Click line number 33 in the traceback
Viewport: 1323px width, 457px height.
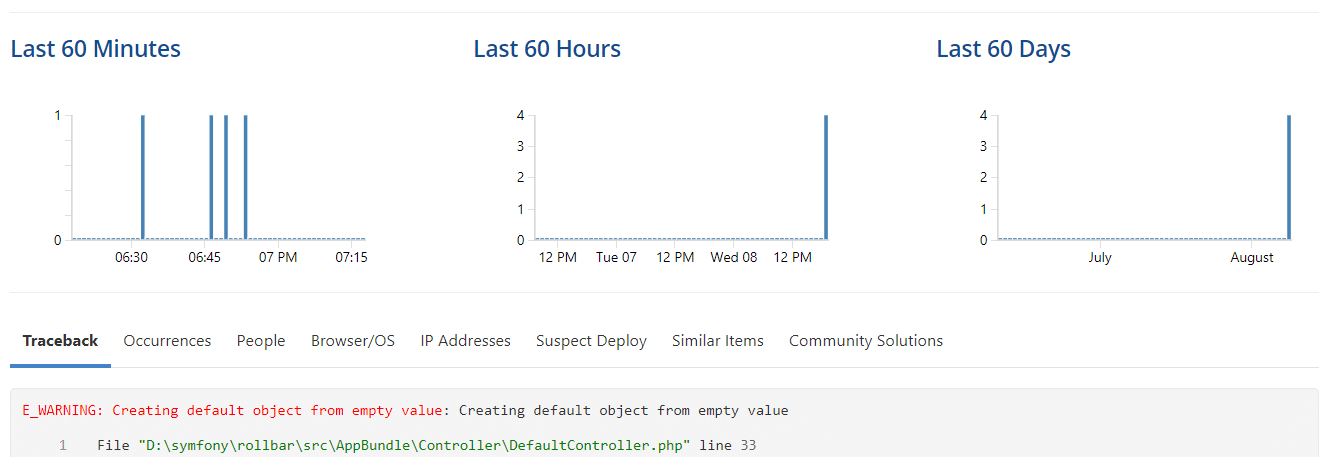click(x=748, y=445)
